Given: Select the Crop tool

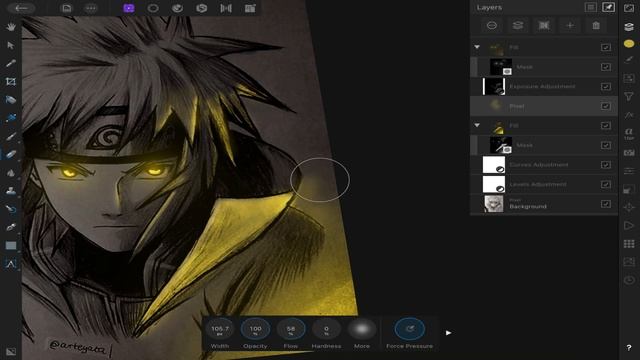Looking at the screenshot, I should [x=11, y=82].
